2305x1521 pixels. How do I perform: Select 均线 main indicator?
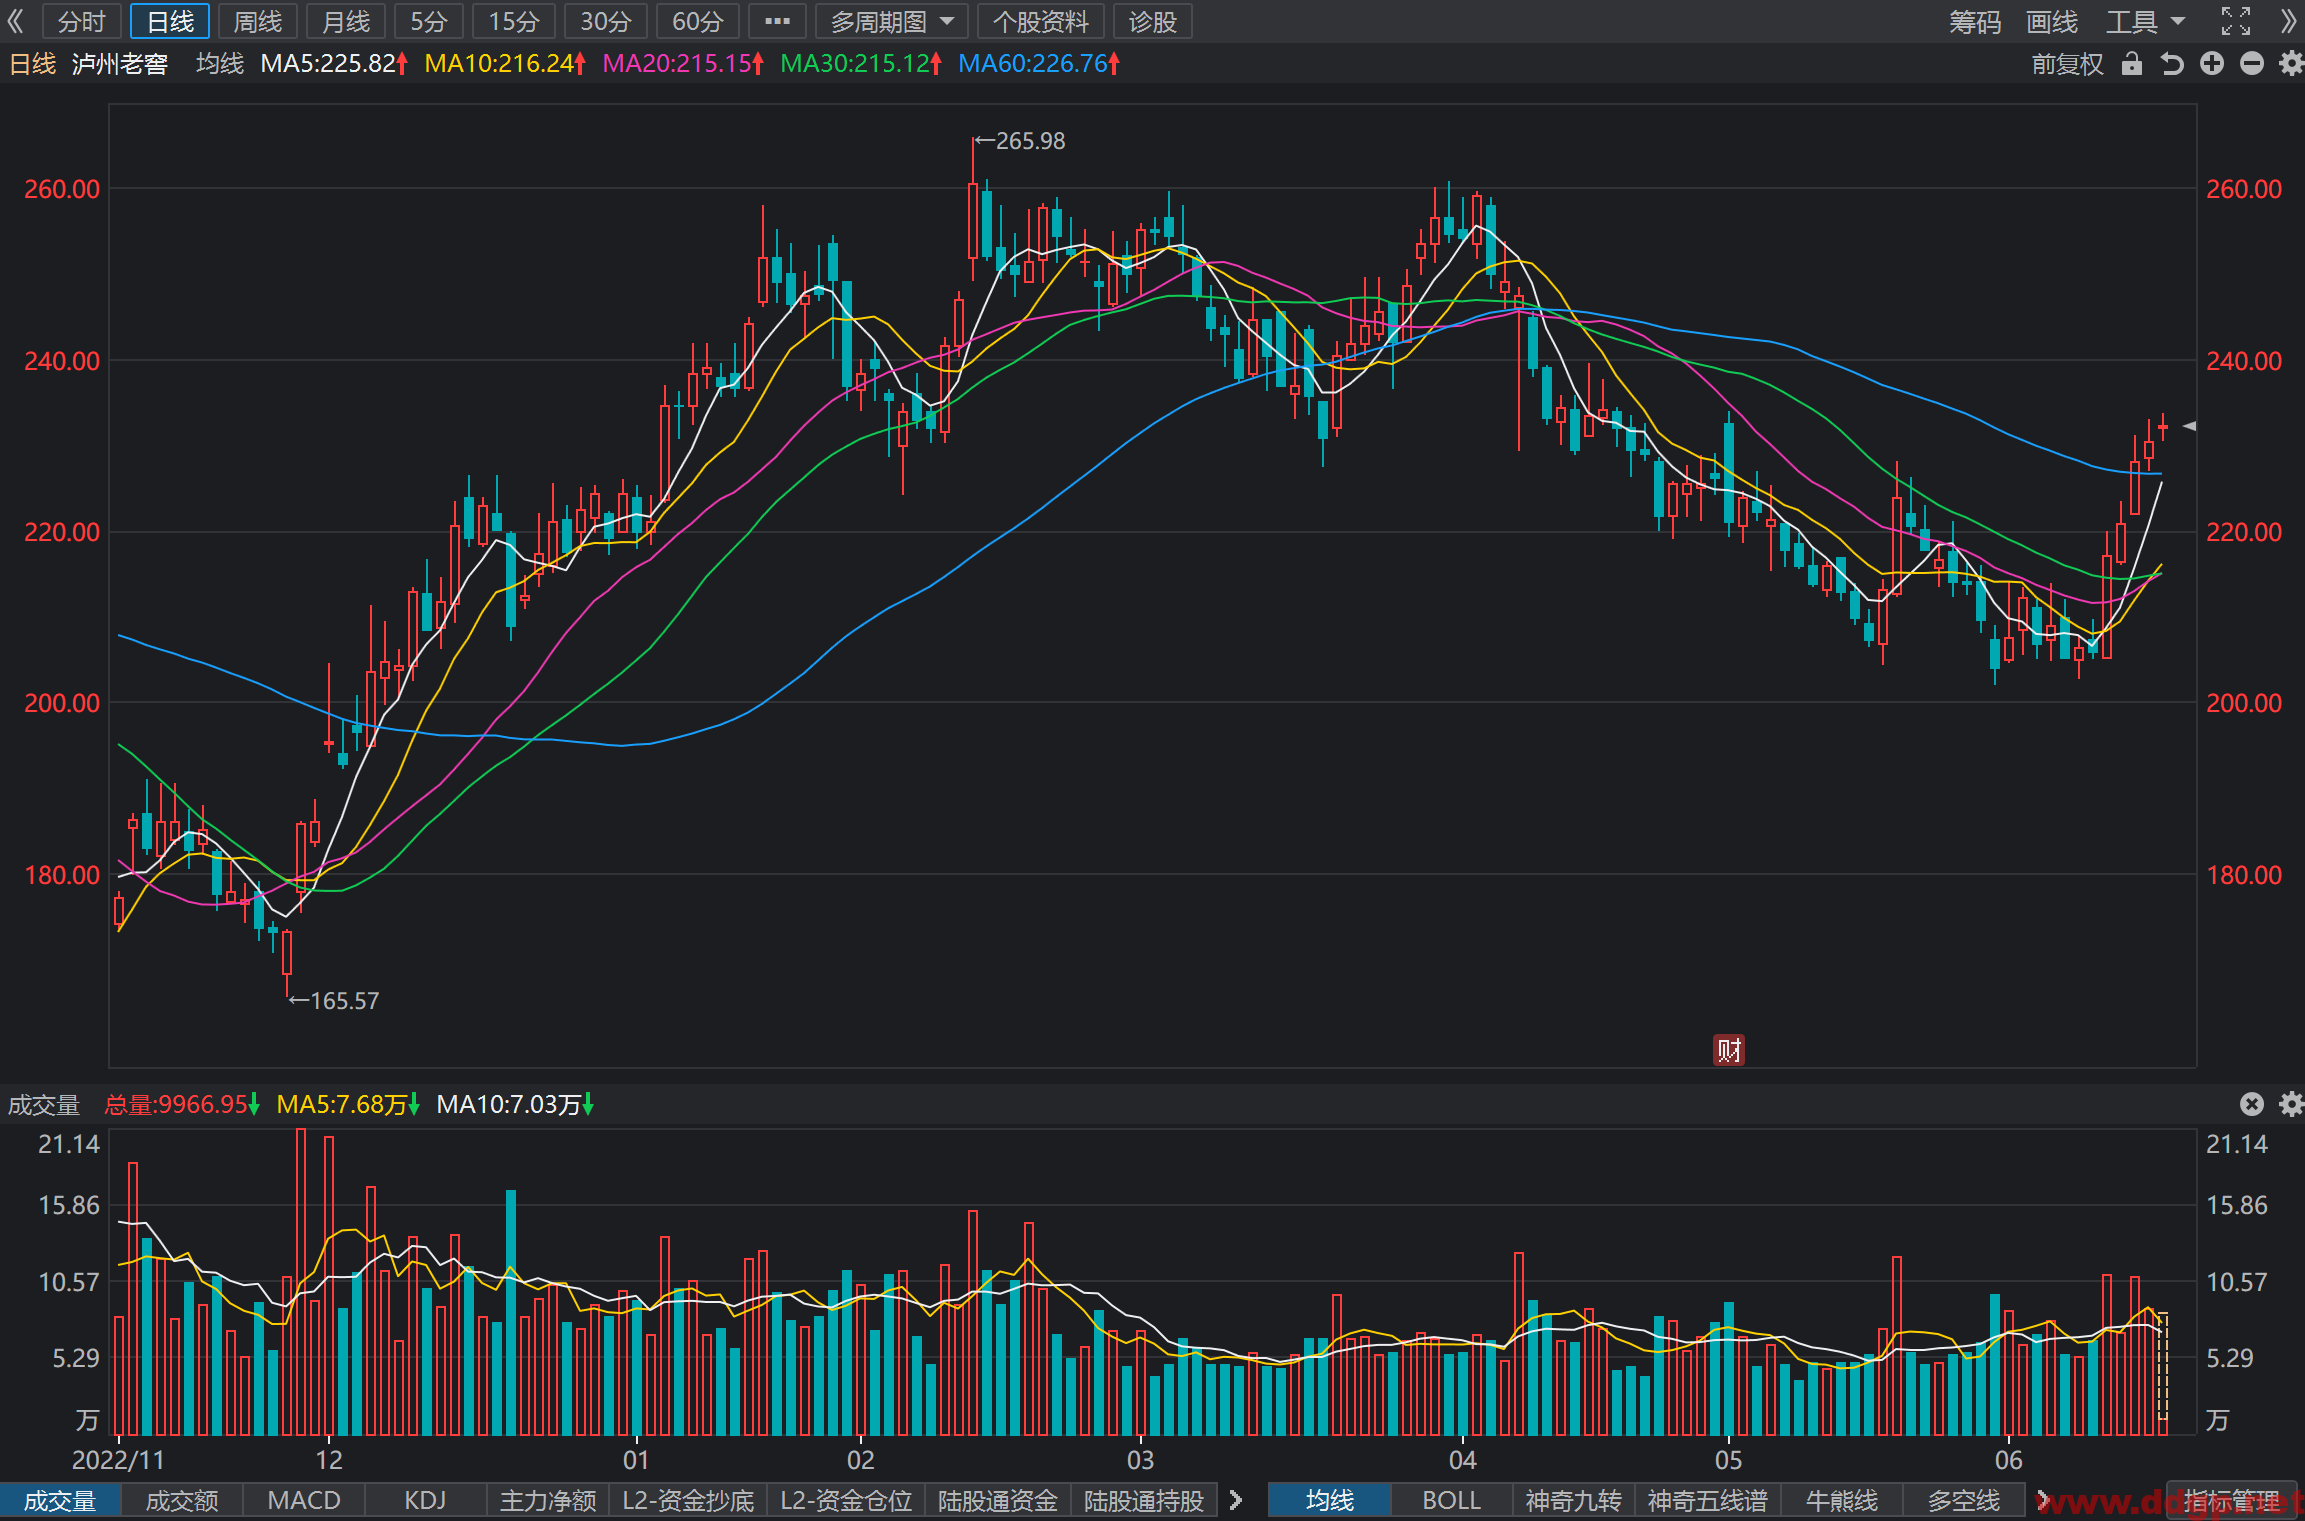[1329, 1501]
